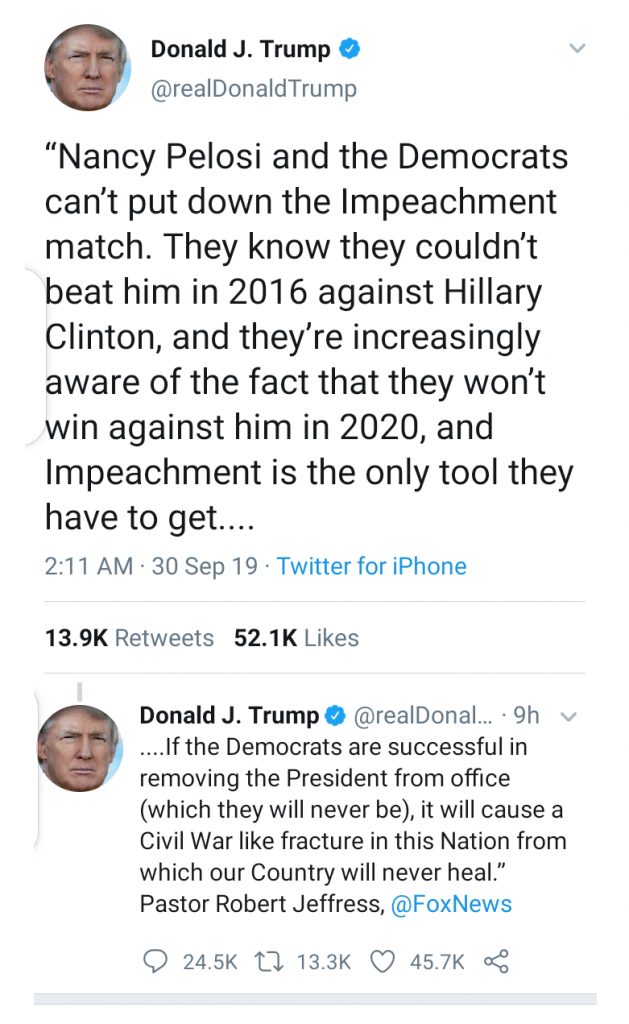View the 52.1K Likes list
The width and height of the screenshot is (629, 1024).
[x=295, y=638]
